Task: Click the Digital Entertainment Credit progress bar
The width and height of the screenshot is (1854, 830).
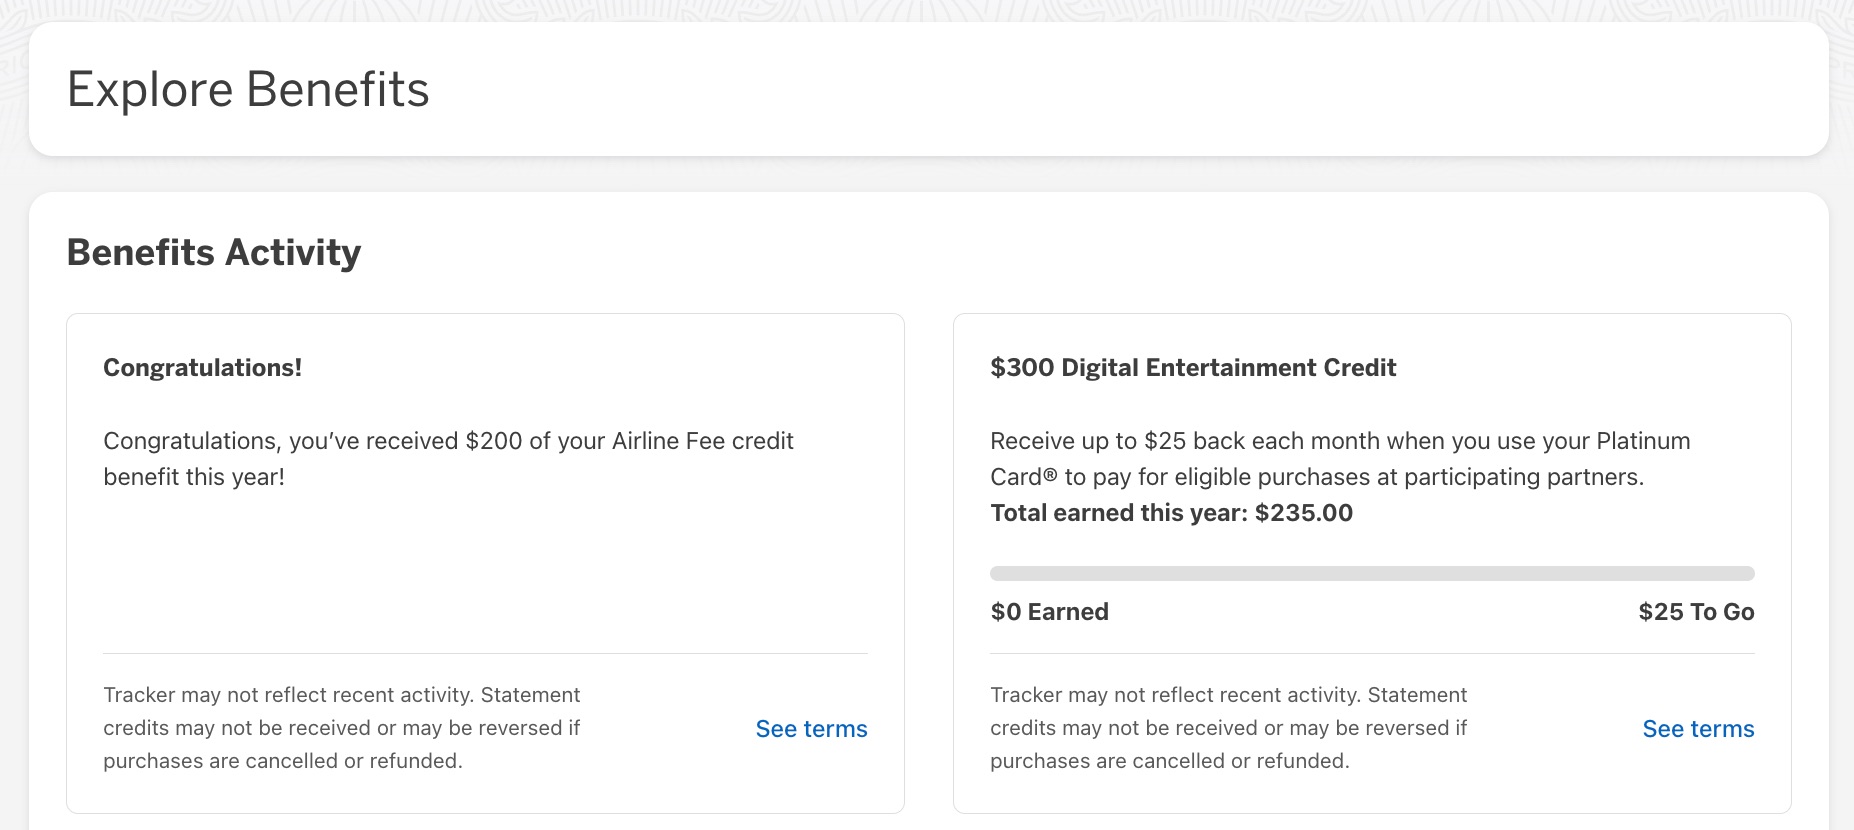Action: point(1372,574)
